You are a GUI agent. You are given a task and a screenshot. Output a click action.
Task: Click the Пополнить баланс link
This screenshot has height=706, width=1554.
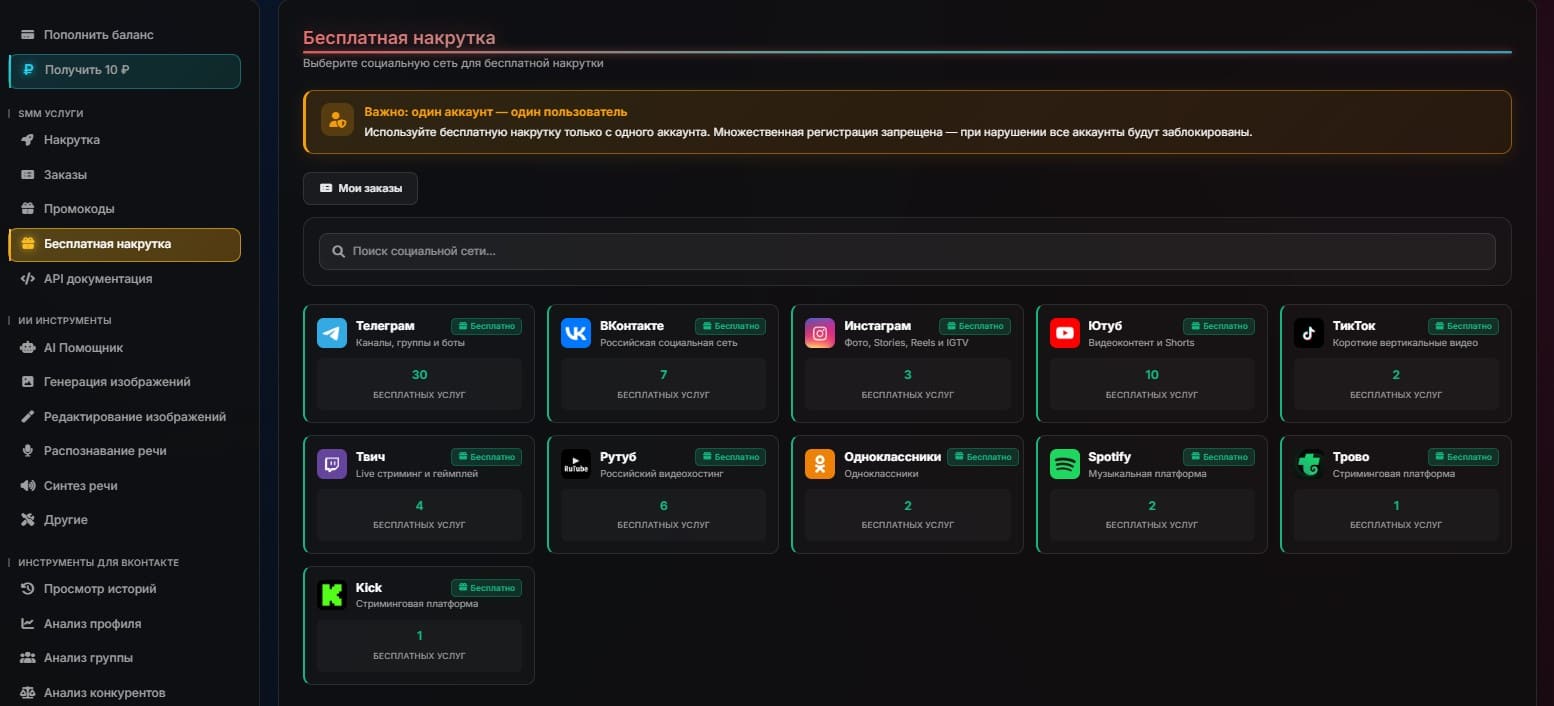(124, 35)
